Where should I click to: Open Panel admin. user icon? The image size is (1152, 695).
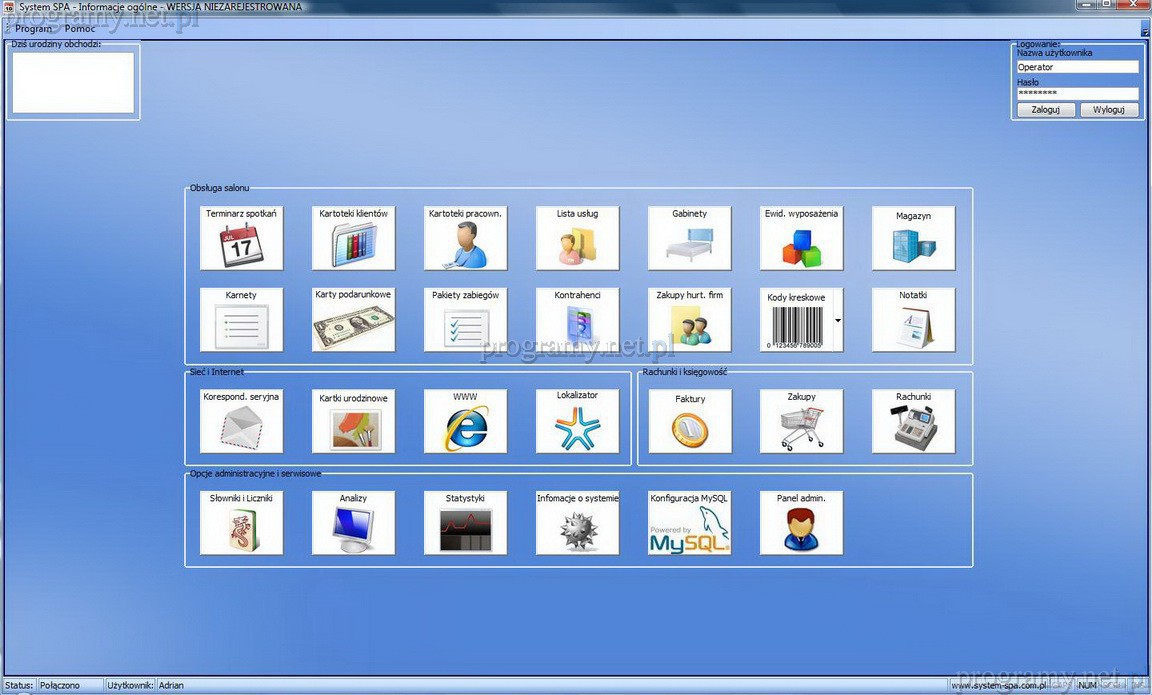point(801,523)
